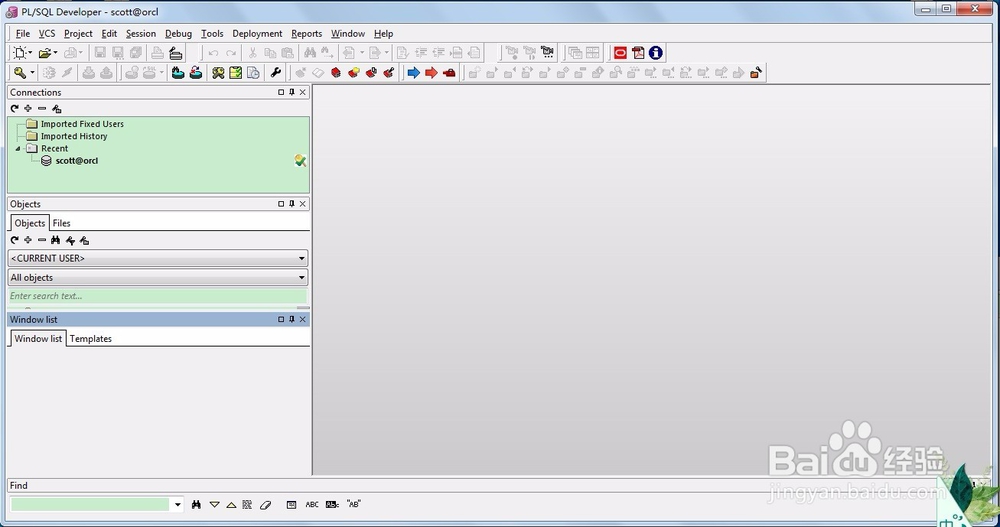
Task: Toggle the "AB" option in Find bar
Action: click(x=354, y=504)
